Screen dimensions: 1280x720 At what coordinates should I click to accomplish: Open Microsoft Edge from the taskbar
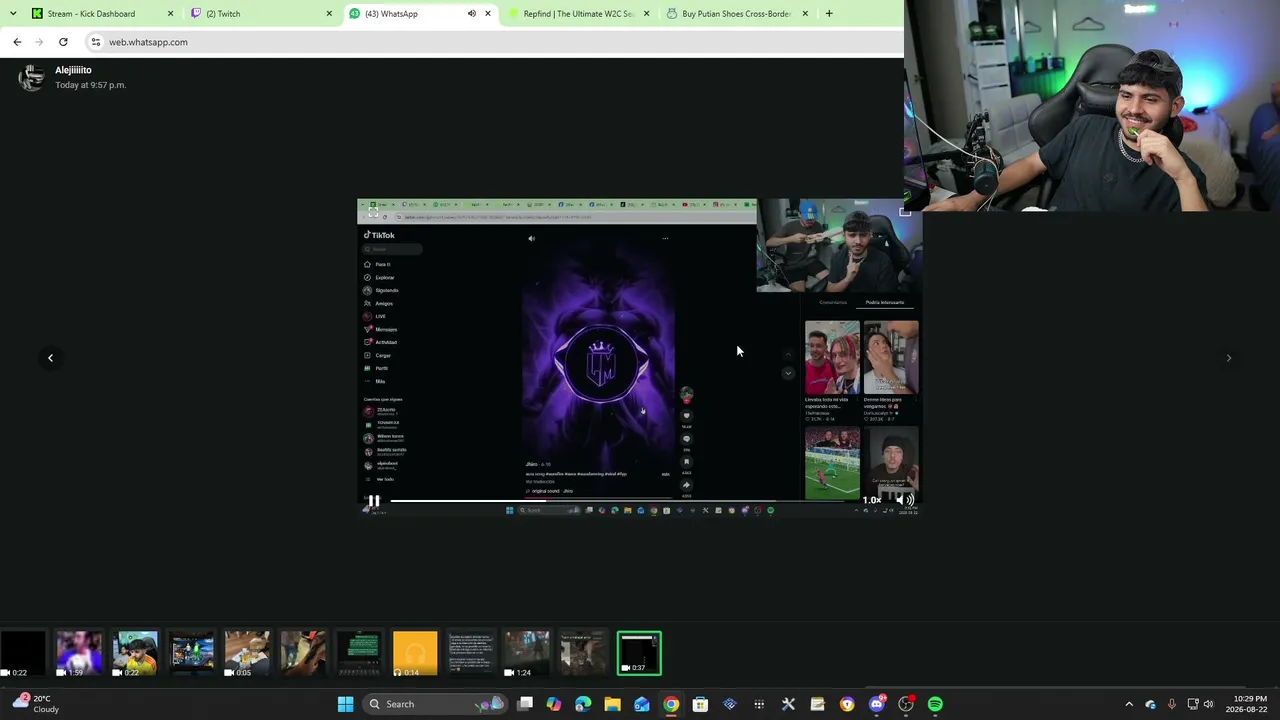click(583, 704)
